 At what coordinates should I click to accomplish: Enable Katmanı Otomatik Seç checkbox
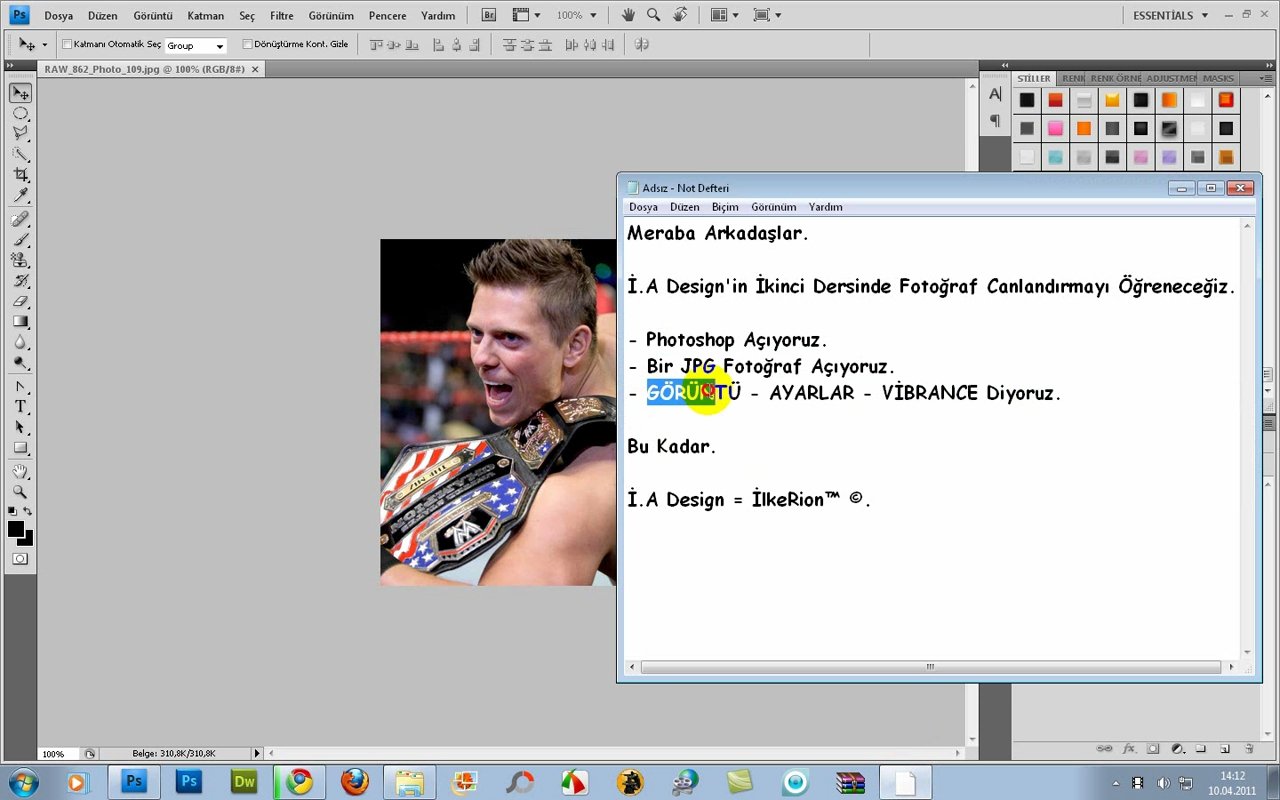(67, 45)
